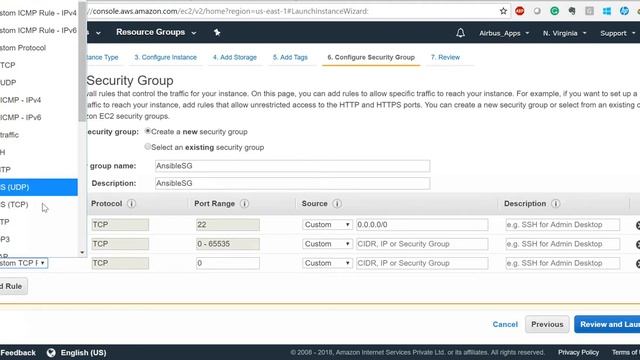Open Airbus_Apps account menu
Image resolution: width=640 pixels, height=360 pixels.
(x=504, y=33)
